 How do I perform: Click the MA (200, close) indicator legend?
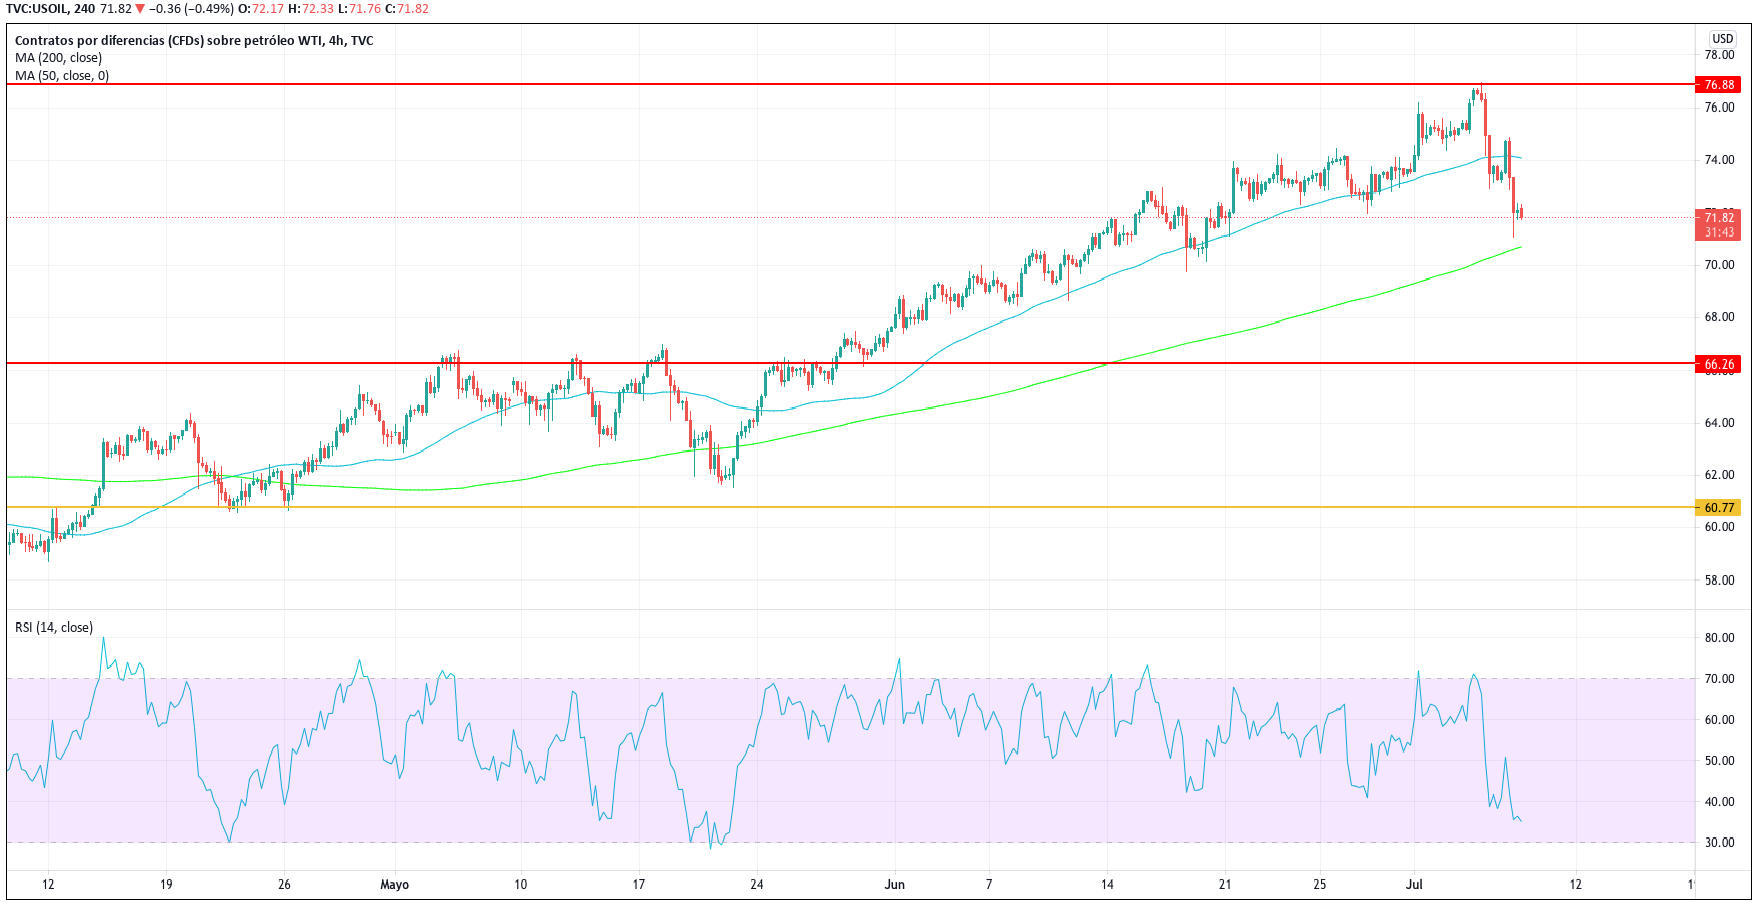coord(58,58)
